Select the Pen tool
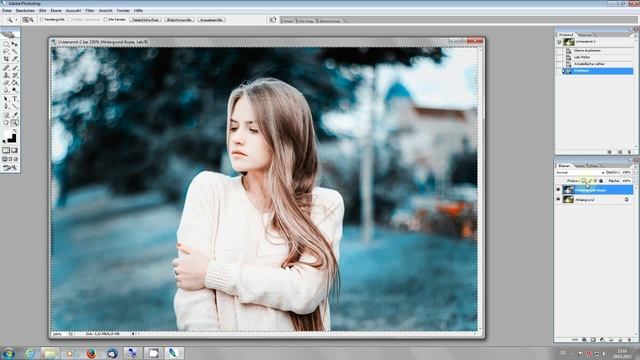 tap(6, 107)
